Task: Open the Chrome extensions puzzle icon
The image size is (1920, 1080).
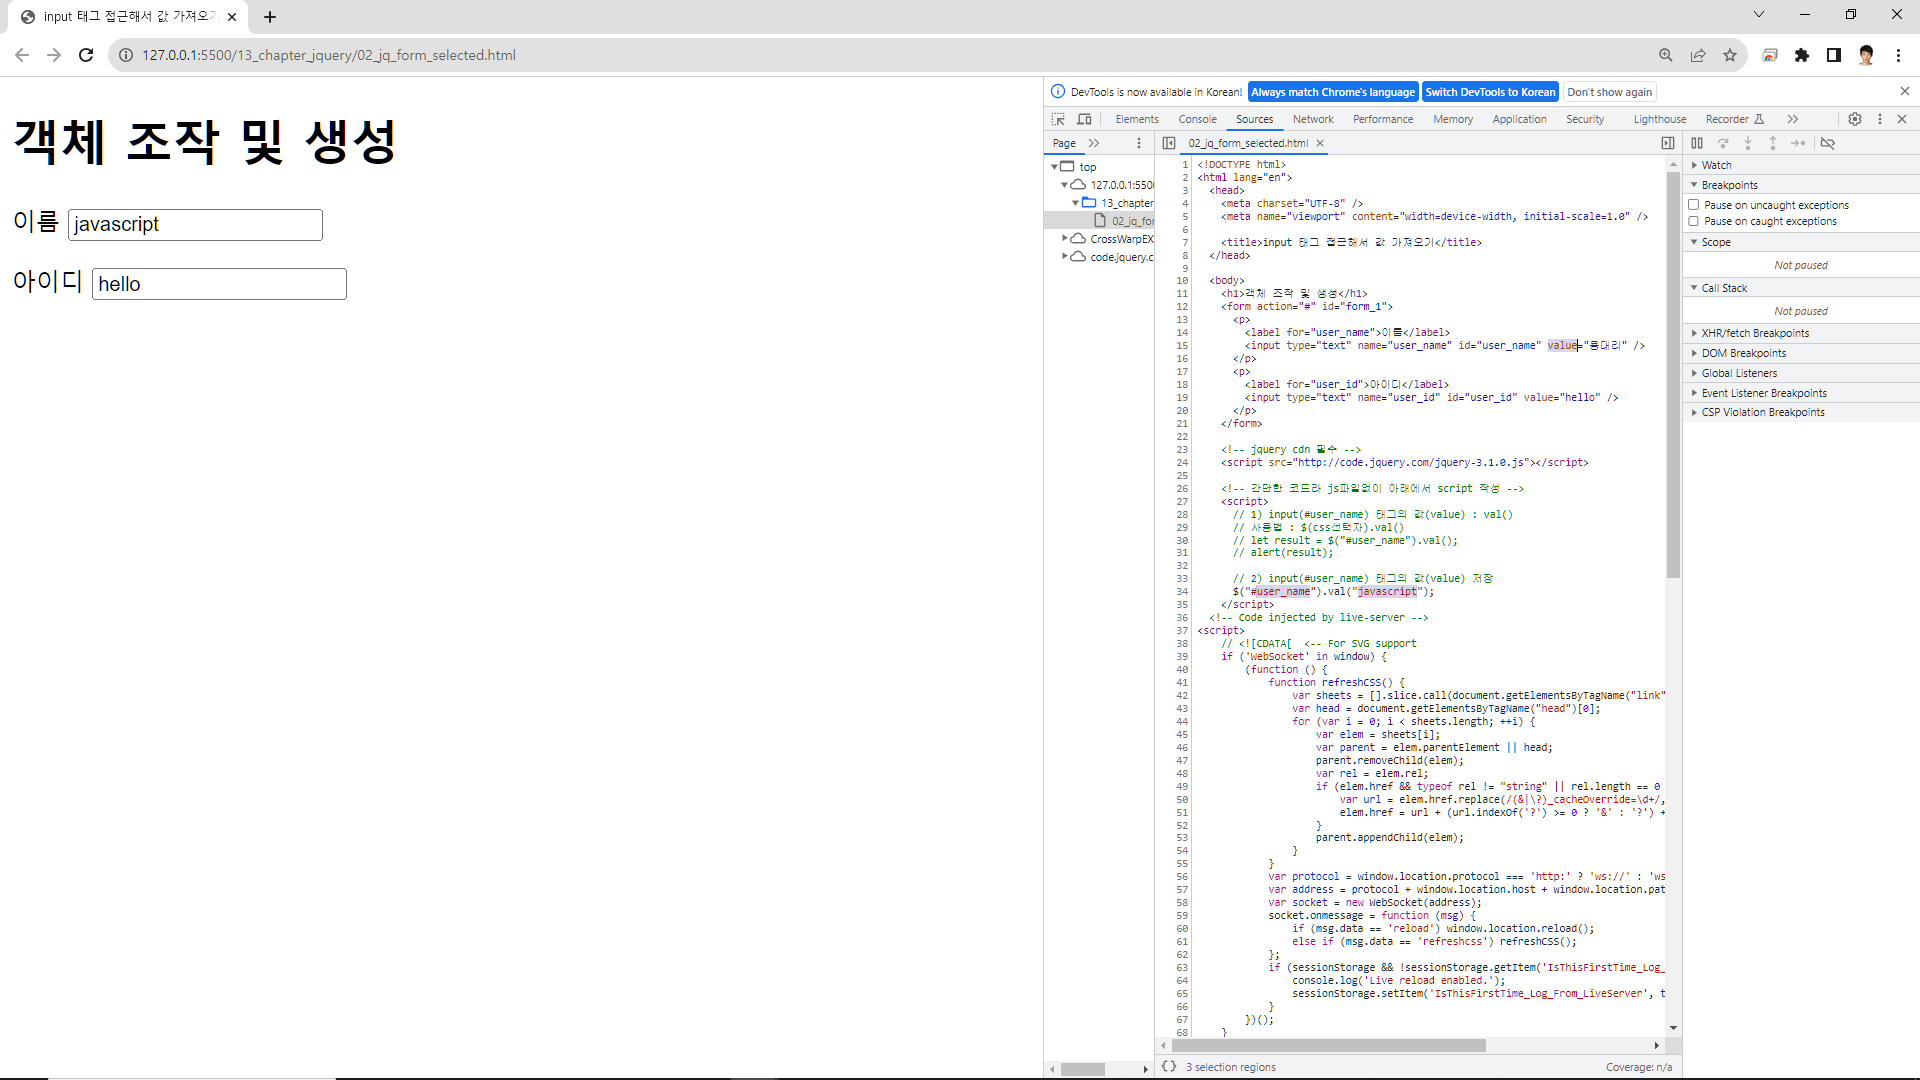Action: point(1802,55)
